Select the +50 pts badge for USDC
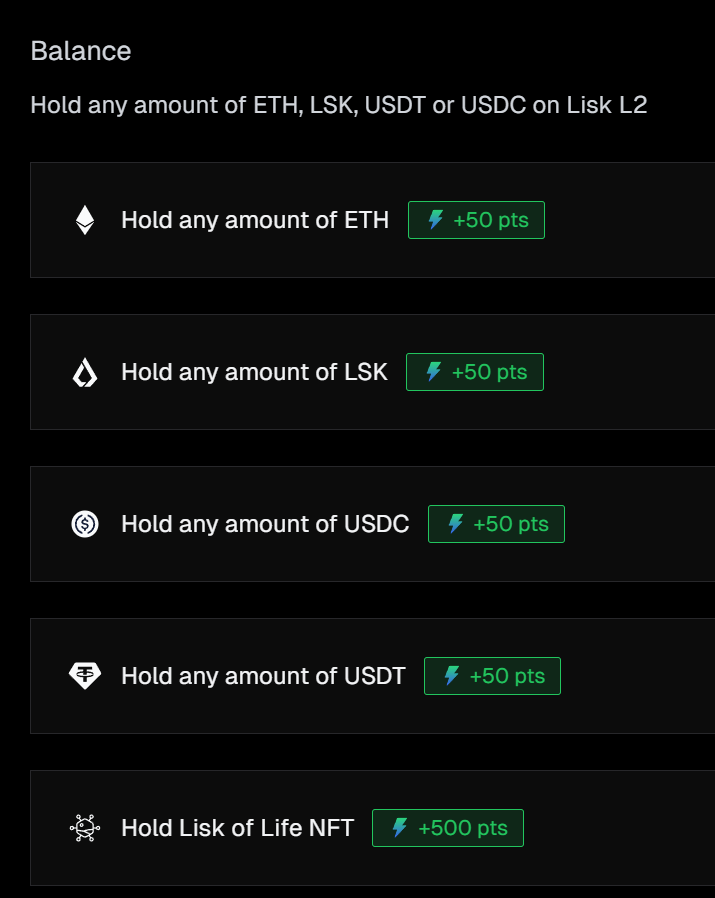 tap(496, 524)
